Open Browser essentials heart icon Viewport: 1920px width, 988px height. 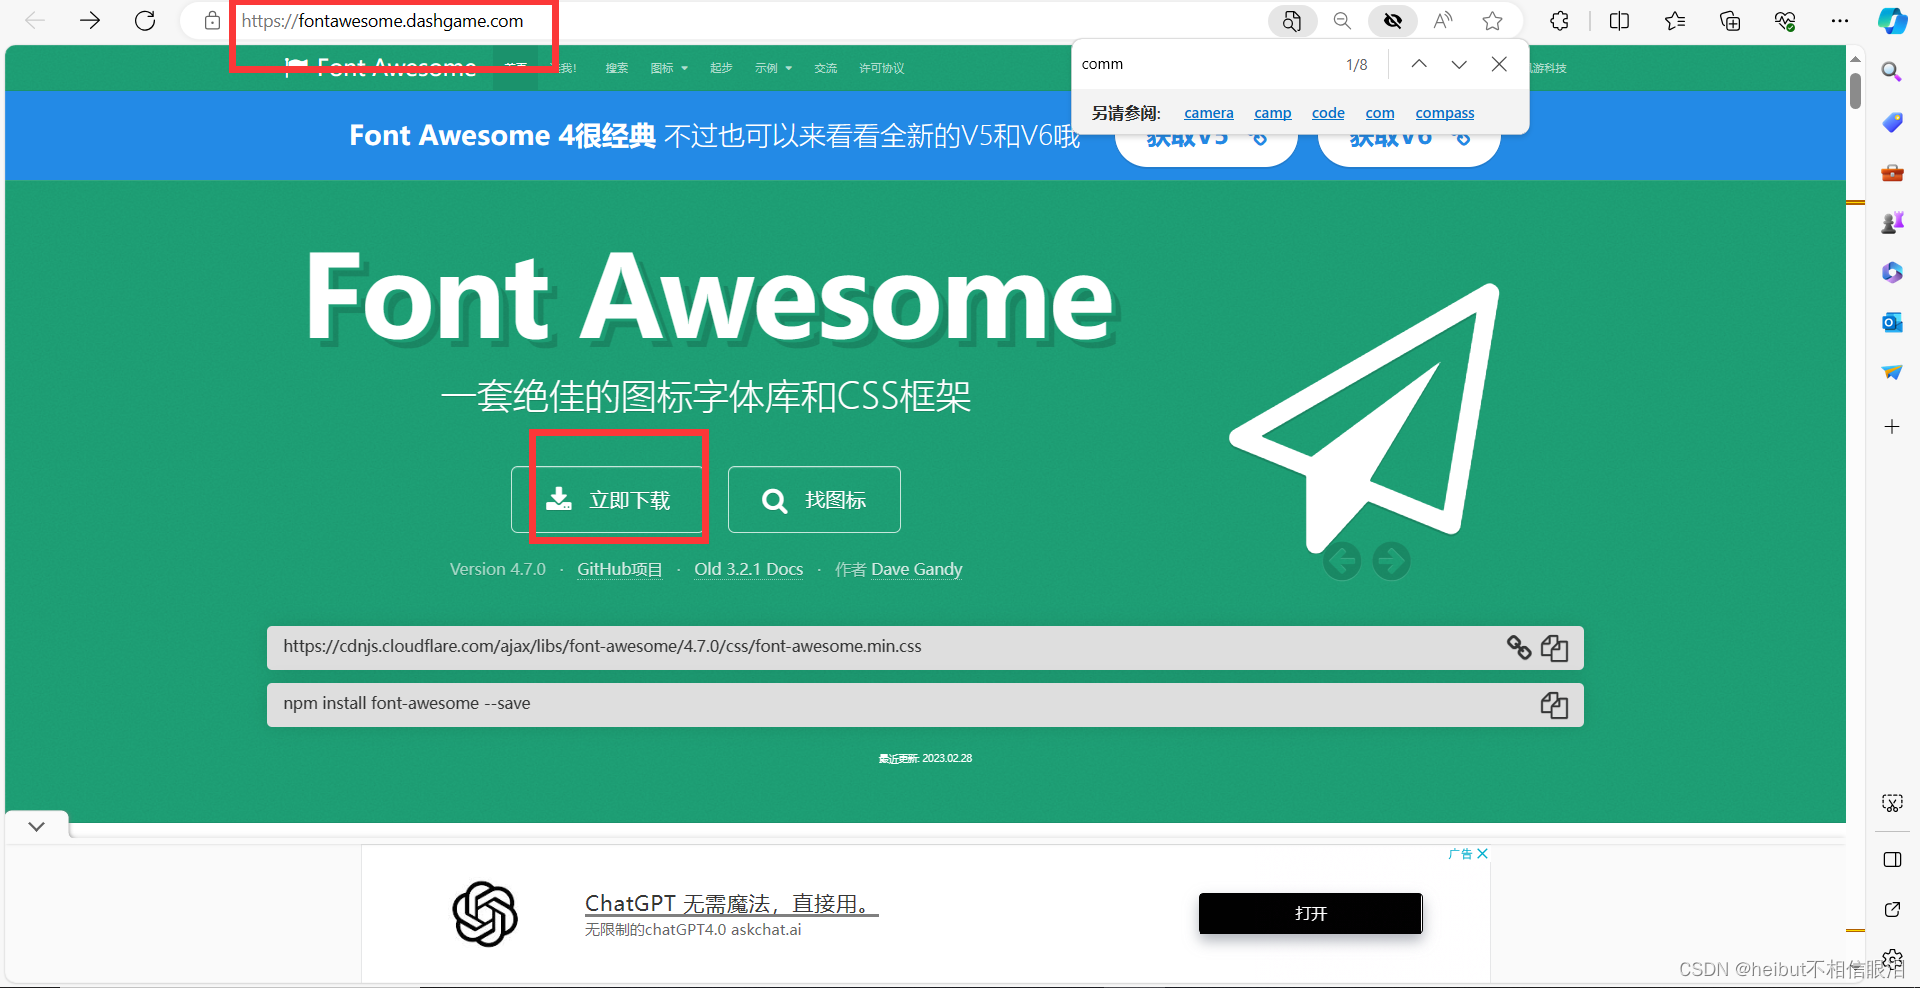(1785, 21)
